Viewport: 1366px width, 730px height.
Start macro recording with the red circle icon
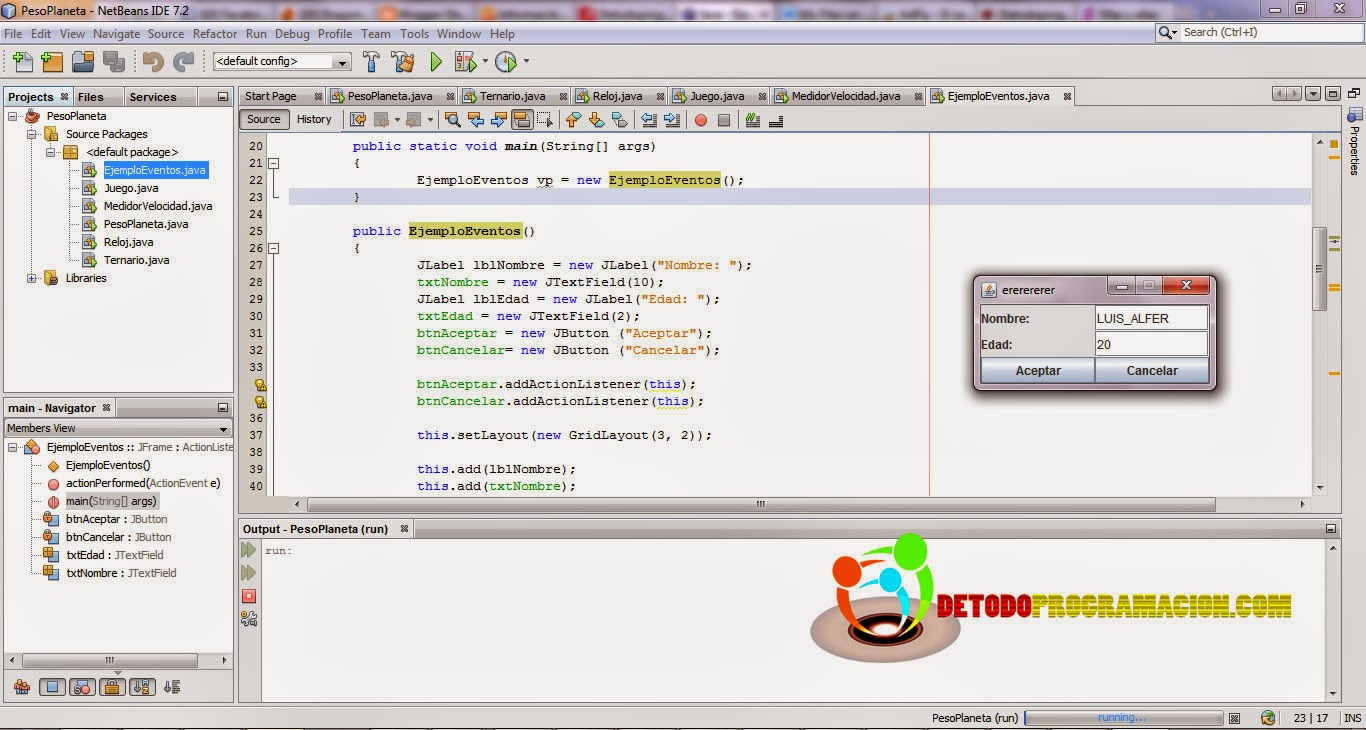pyautogui.click(x=699, y=119)
